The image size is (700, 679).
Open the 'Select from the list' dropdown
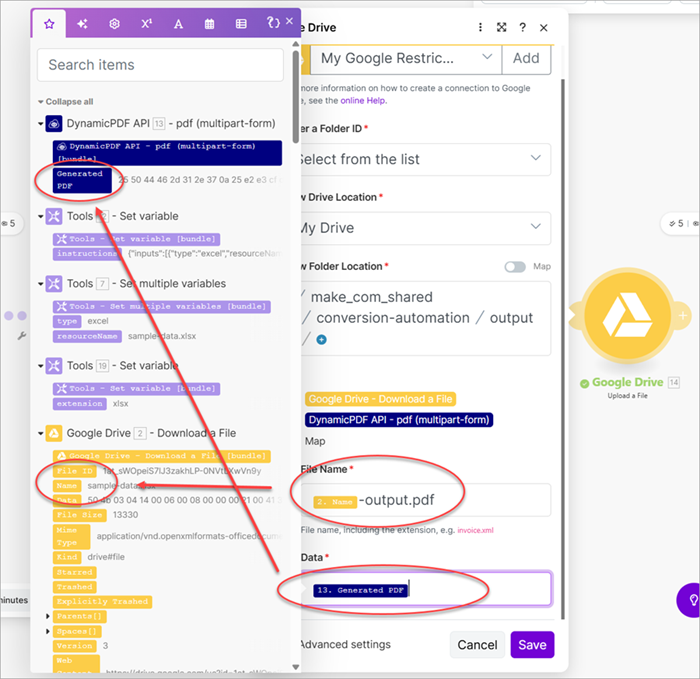point(422,158)
